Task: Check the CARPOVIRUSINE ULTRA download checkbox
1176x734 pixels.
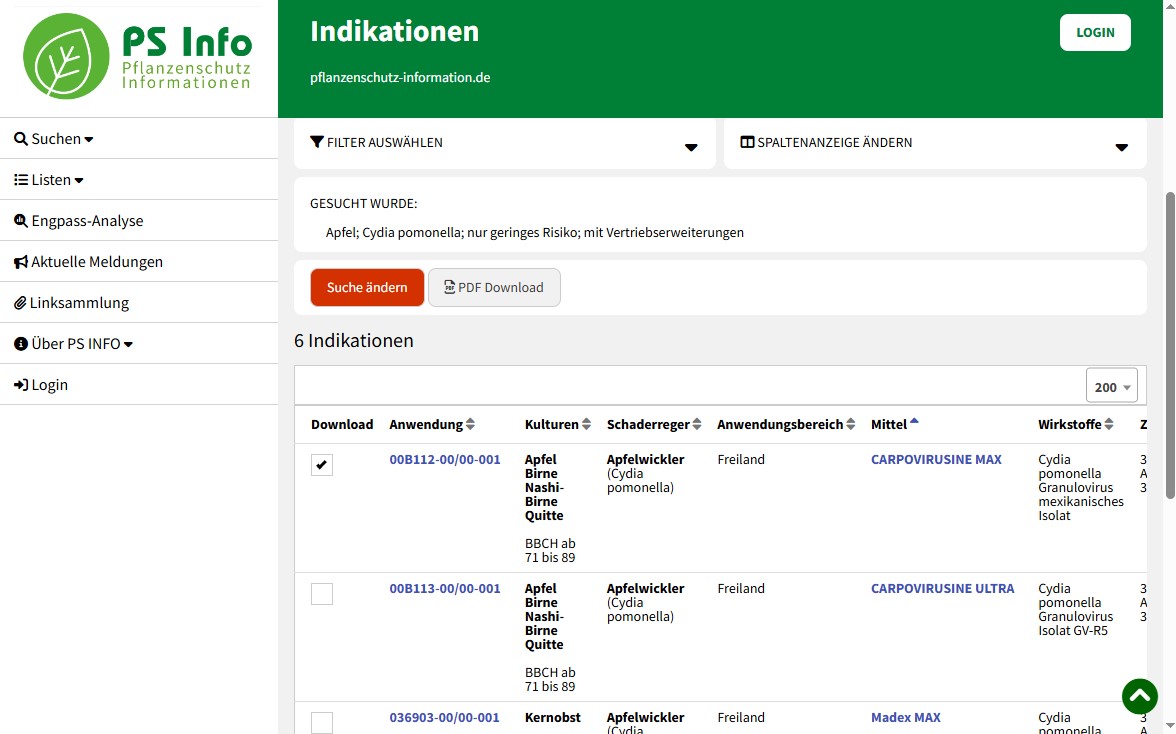Action: tap(322, 594)
